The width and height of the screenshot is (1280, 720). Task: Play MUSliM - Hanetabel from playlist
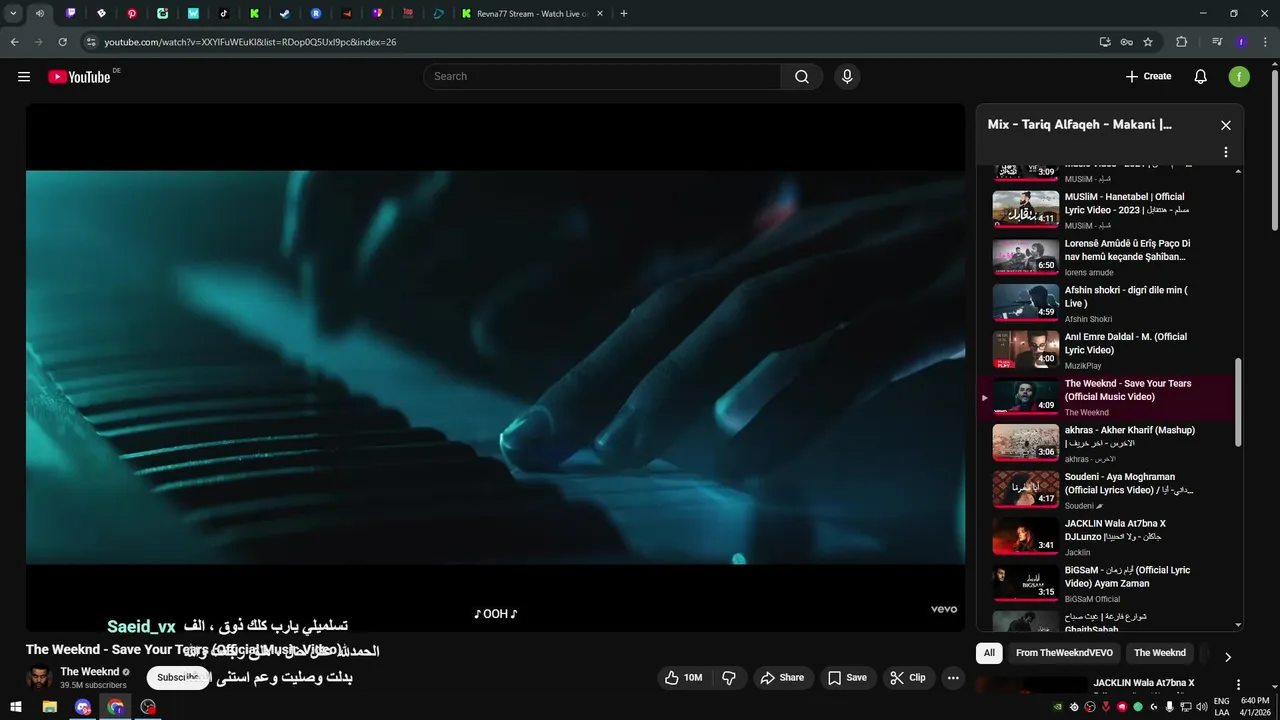point(1109,211)
